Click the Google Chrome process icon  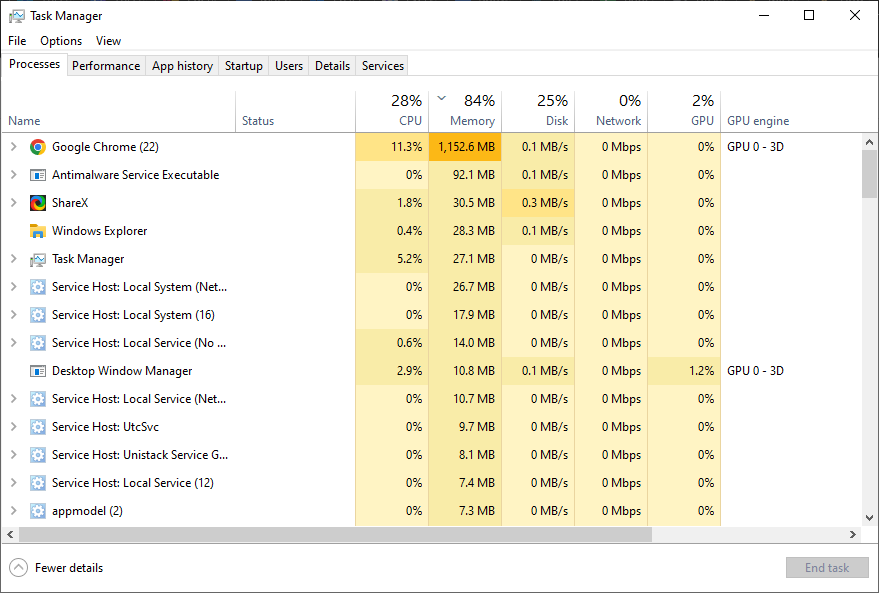tap(38, 147)
